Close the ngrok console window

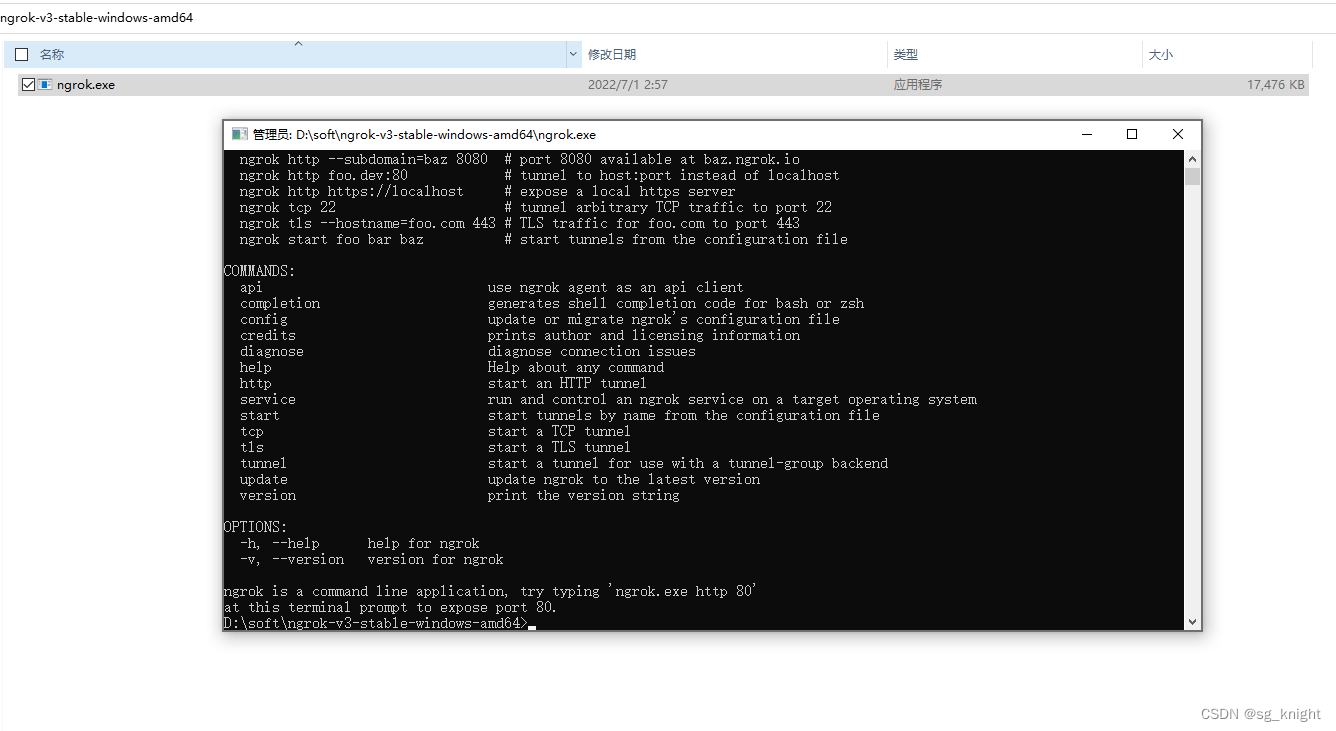[1178, 134]
